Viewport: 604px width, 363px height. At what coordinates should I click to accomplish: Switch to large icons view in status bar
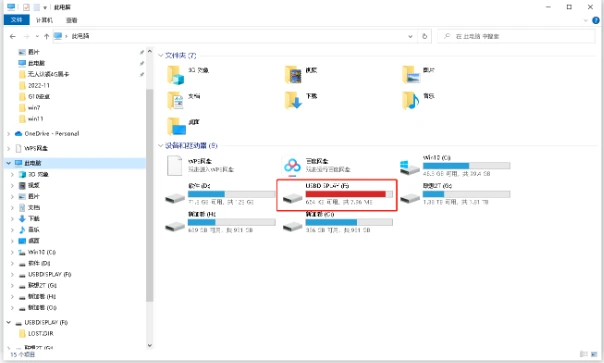(x=594, y=354)
